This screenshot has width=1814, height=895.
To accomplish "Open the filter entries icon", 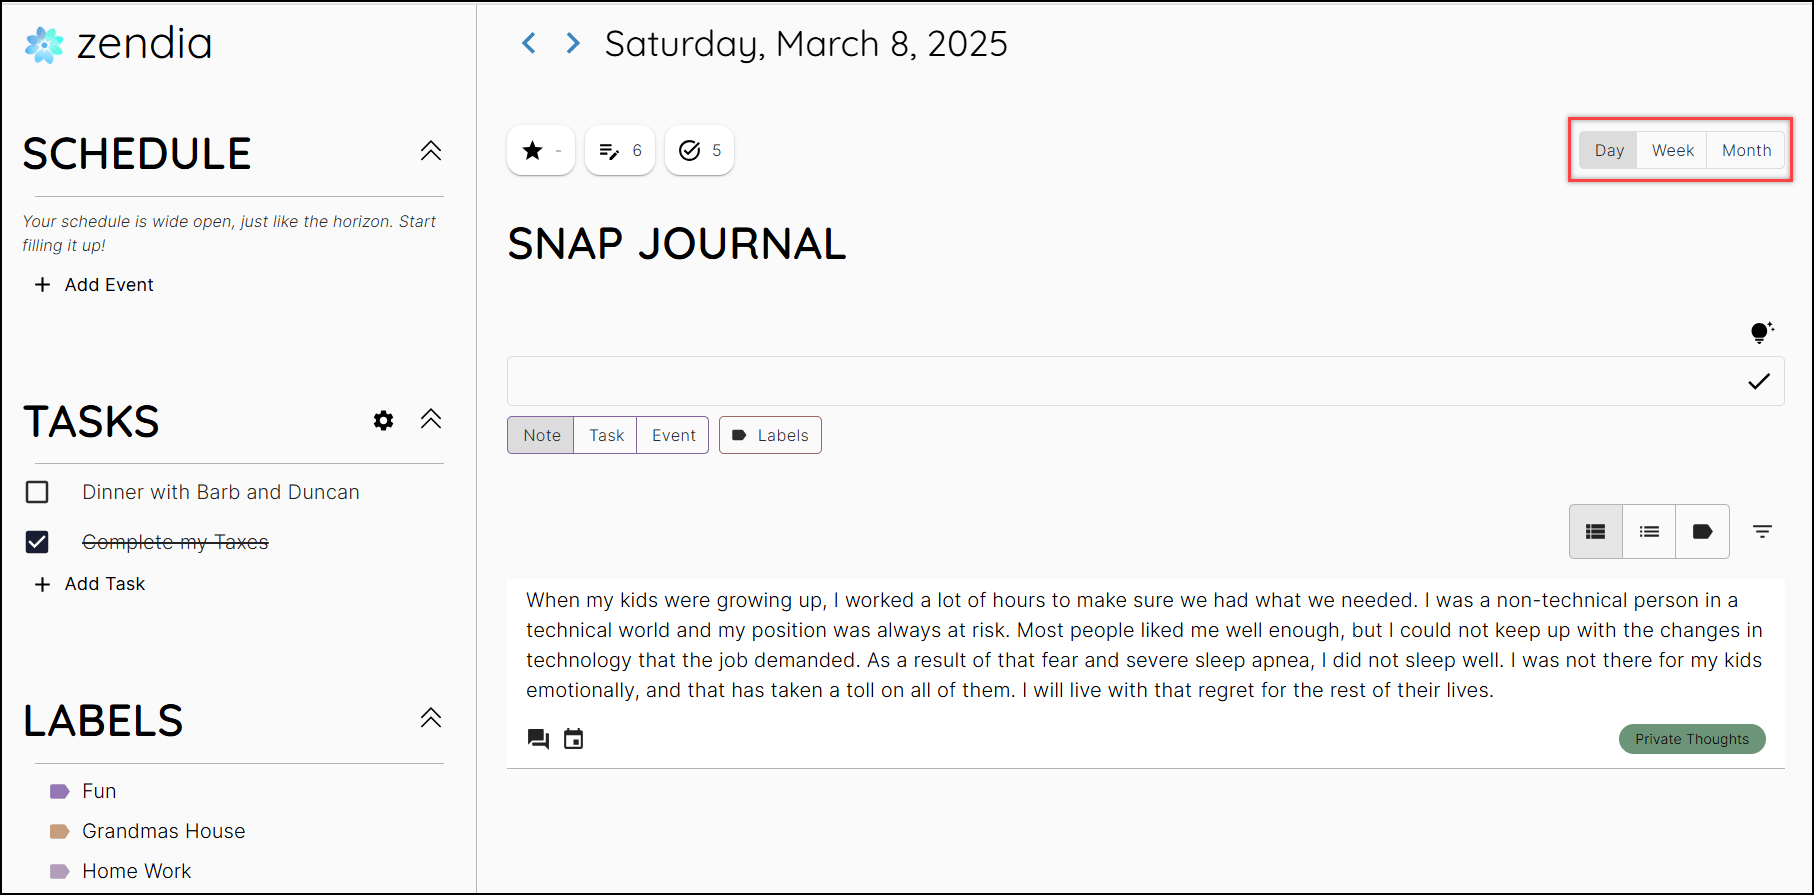I will coord(1762,531).
